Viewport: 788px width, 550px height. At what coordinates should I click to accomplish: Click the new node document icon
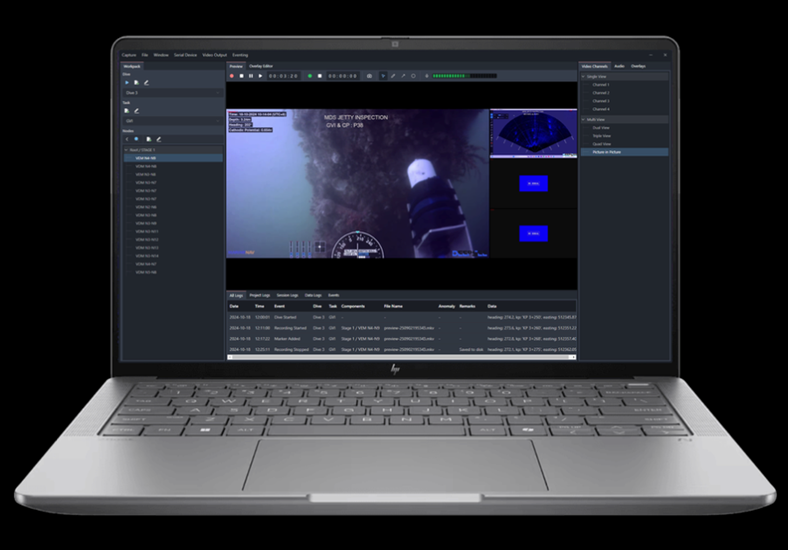(x=149, y=139)
